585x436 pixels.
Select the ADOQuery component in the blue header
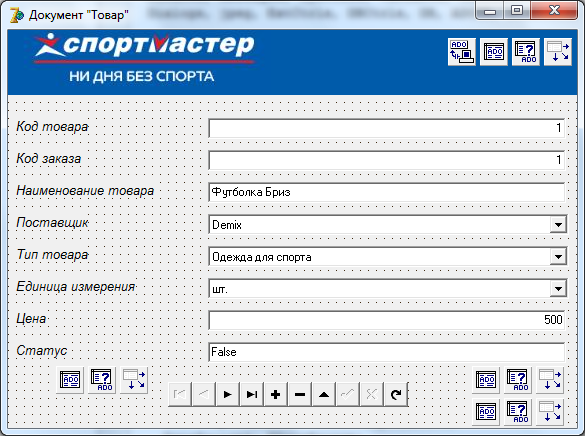click(526, 52)
